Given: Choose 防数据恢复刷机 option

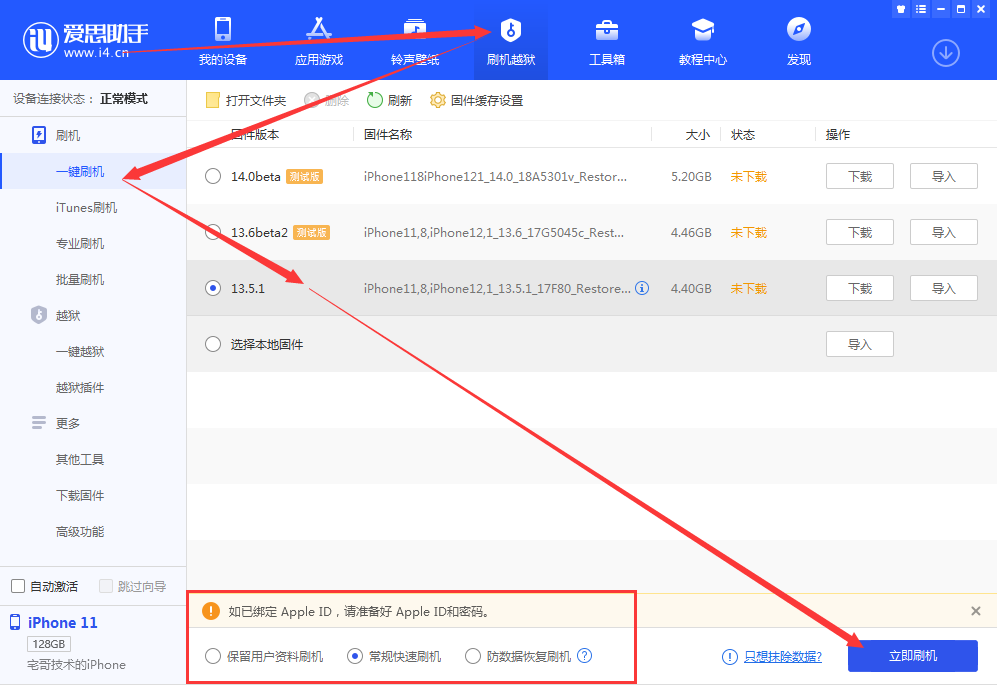Looking at the screenshot, I should [x=472, y=656].
